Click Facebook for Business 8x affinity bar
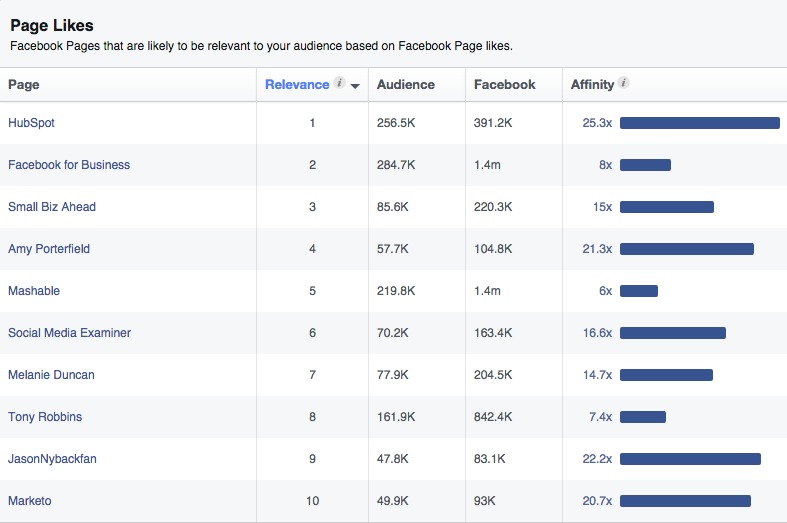The width and height of the screenshot is (787, 523). (x=645, y=165)
